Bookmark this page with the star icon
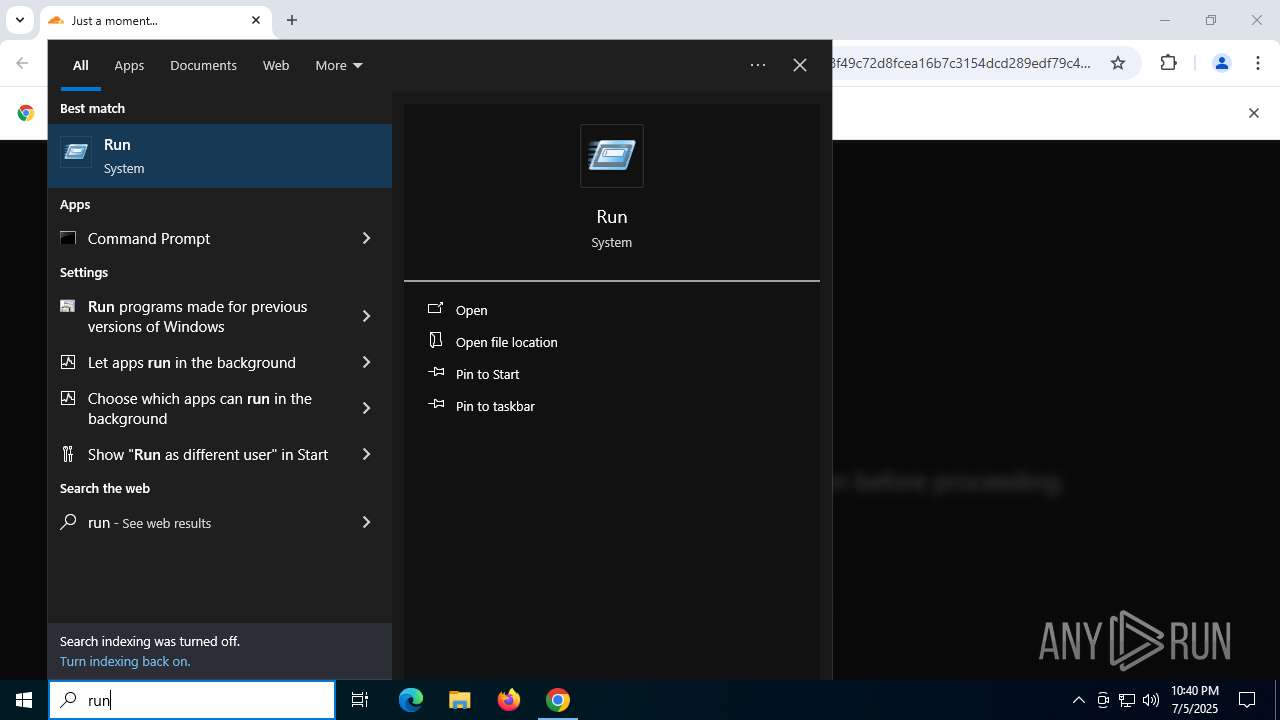This screenshot has width=1280, height=720. [1118, 63]
